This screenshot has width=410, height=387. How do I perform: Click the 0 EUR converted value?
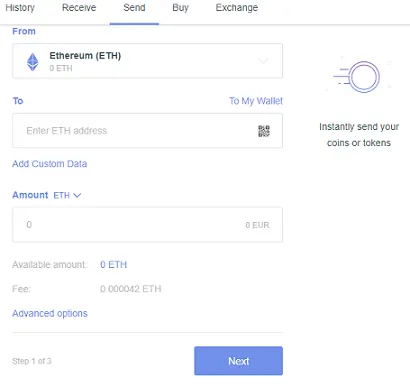pos(257,225)
